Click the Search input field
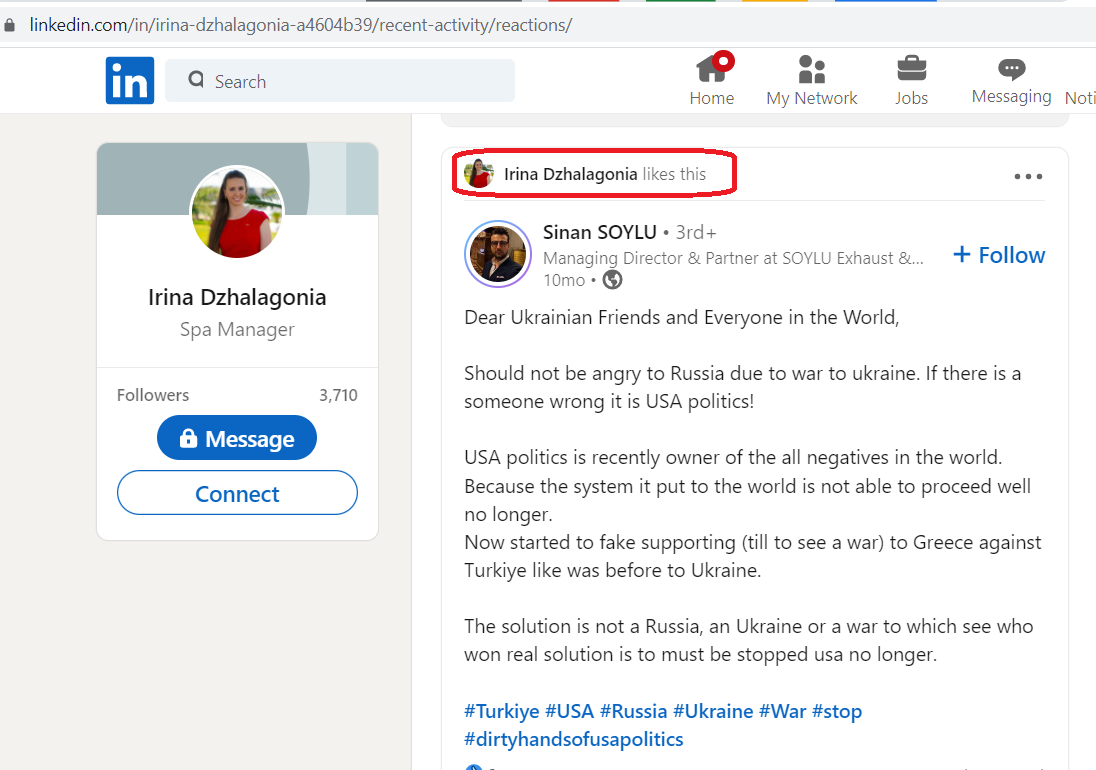Screen dimensions: 1096x770 tap(340, 80)
